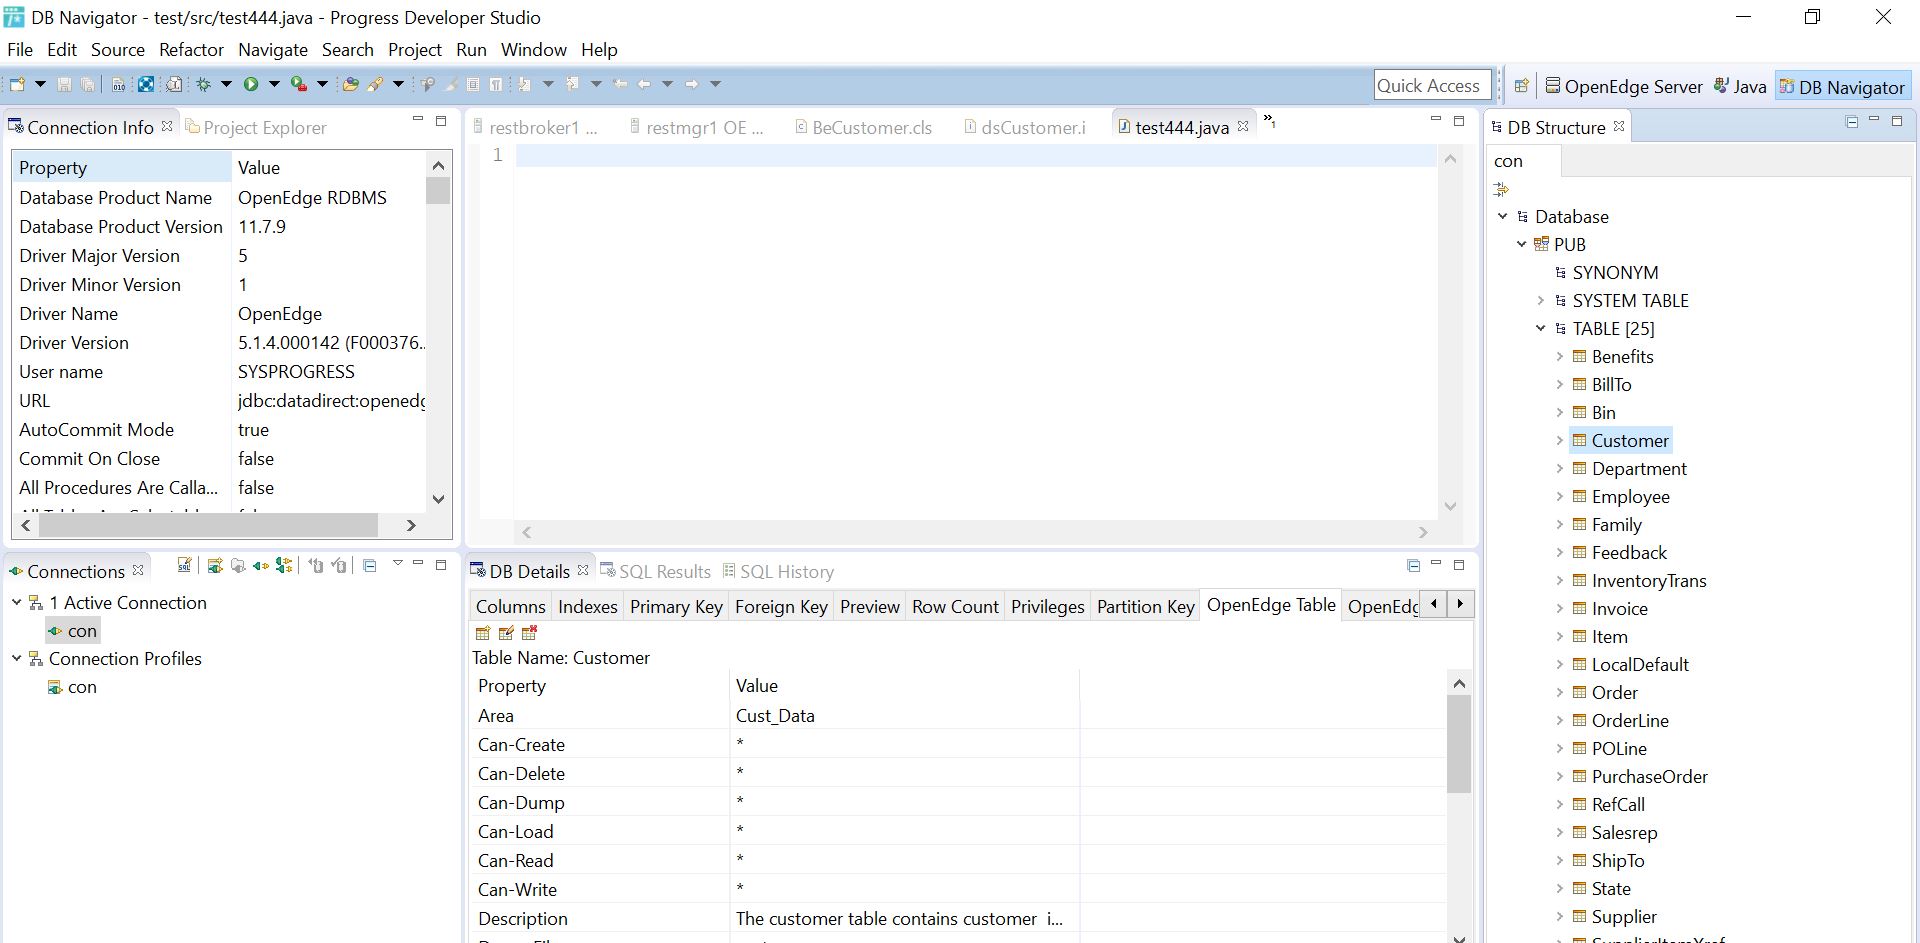Click the Save icon in the toolbar
Viewport: 1920px width, 943px height.
point(63,84)
